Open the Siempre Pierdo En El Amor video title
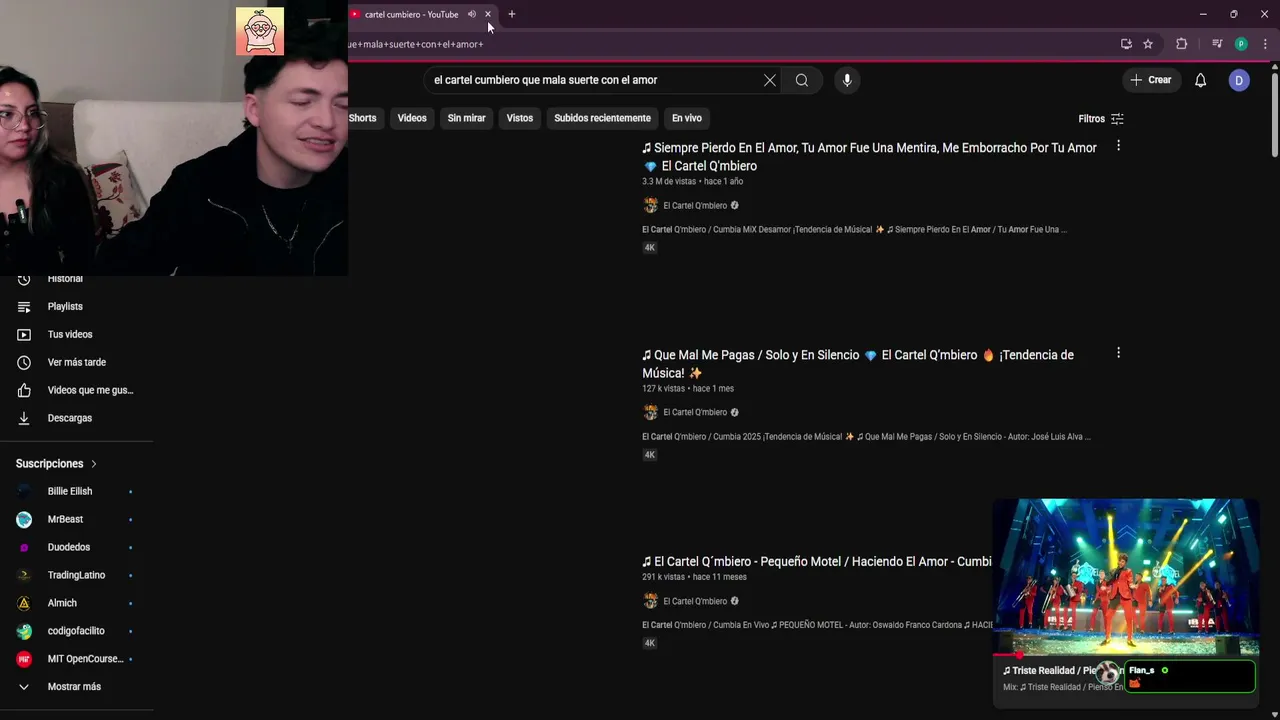 [869, 157]
